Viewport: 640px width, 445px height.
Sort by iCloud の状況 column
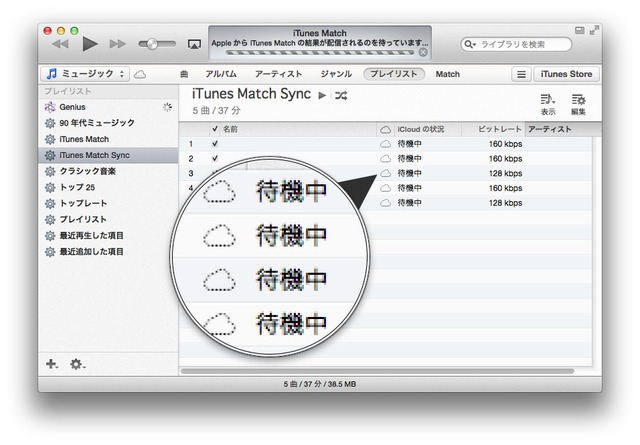428,129
